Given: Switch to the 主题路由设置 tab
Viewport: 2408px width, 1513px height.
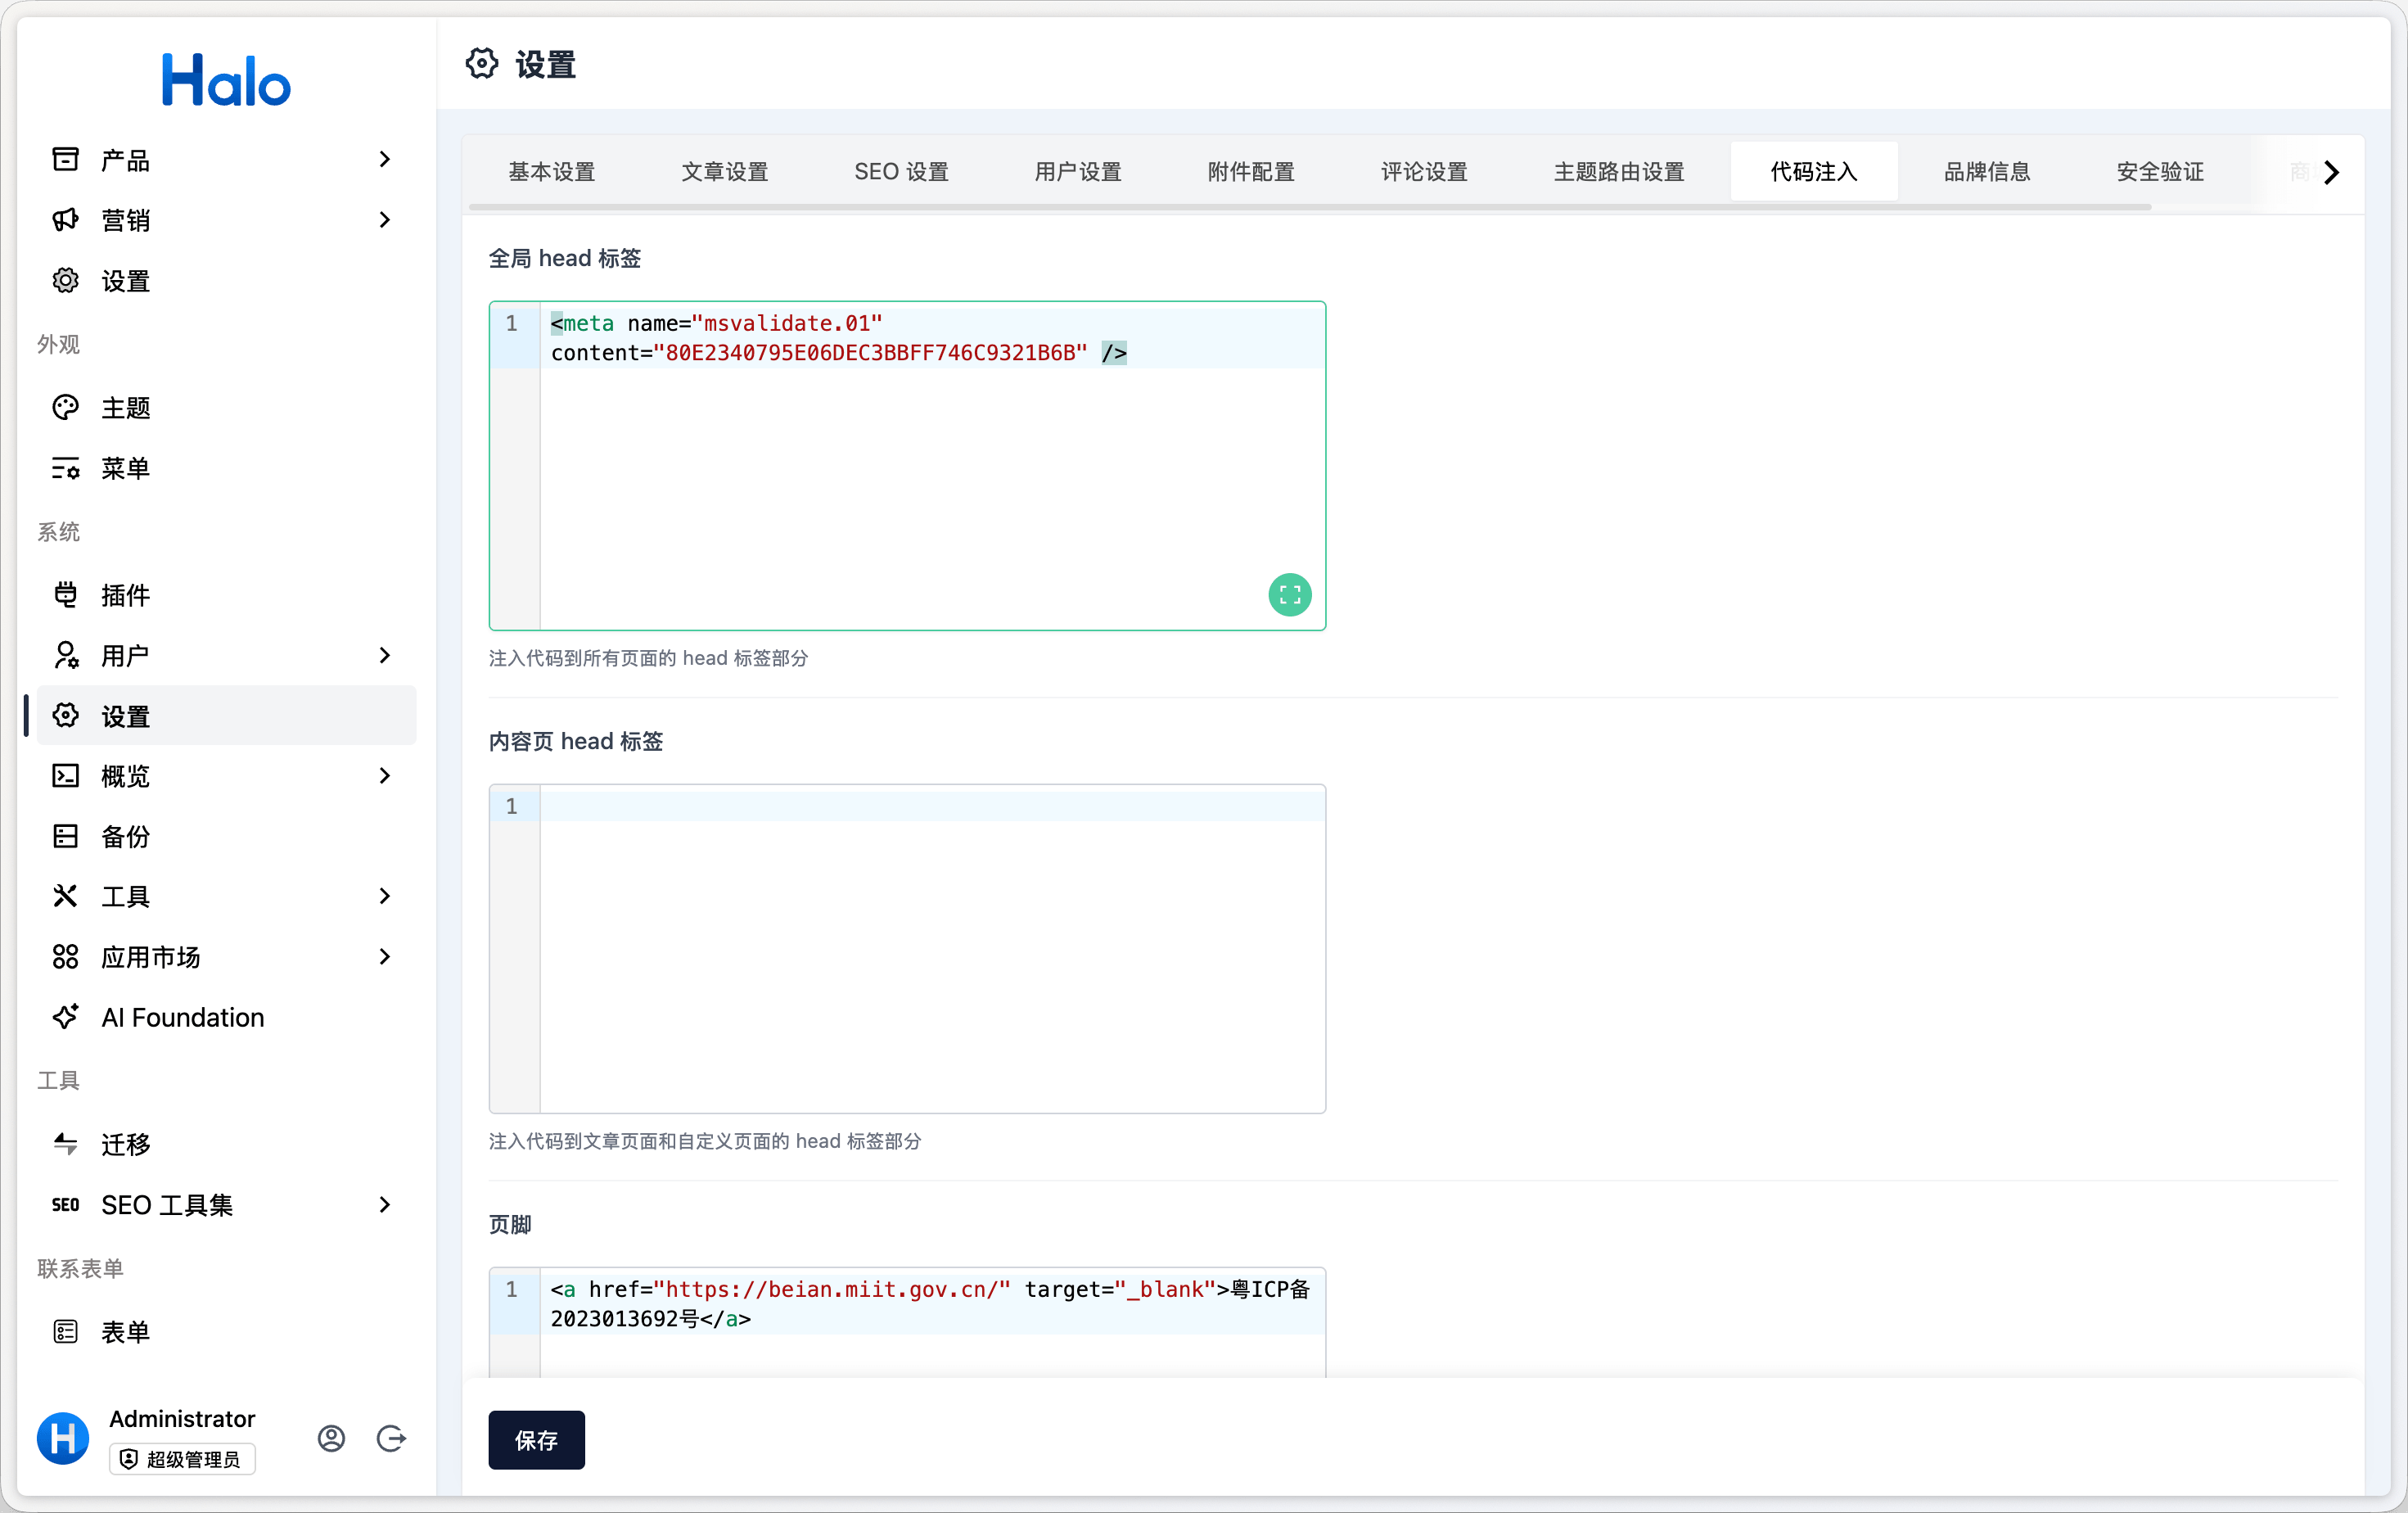Looking at the screenshot, I should (x=1619, y=172).
